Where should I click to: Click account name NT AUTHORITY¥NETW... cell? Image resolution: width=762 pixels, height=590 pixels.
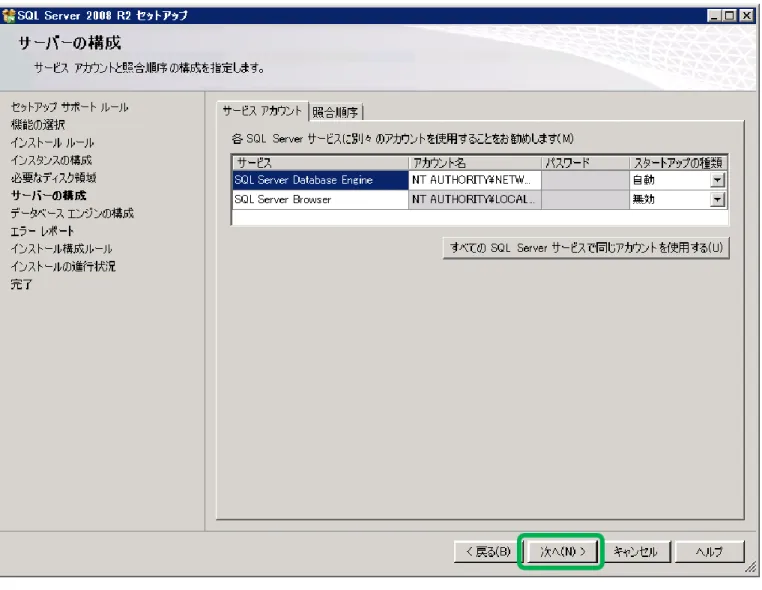point(475,180)
